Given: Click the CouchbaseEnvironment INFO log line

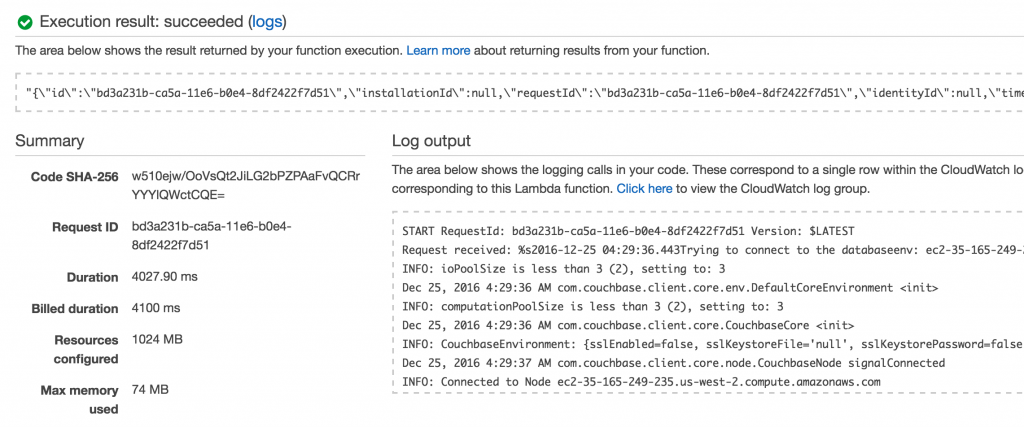Looking at the screenshot, I should (713, 344).
